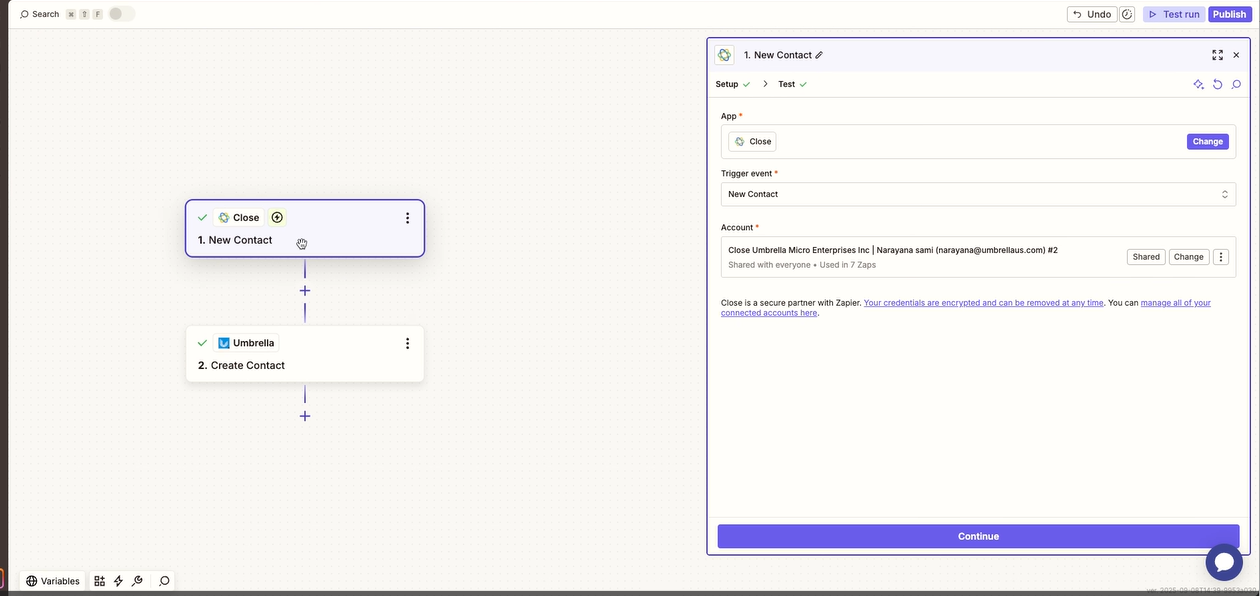Publish the Zap
The height and width of the screenshot is (596, 1260).
pyautogui.click(x=1229, y=14)
